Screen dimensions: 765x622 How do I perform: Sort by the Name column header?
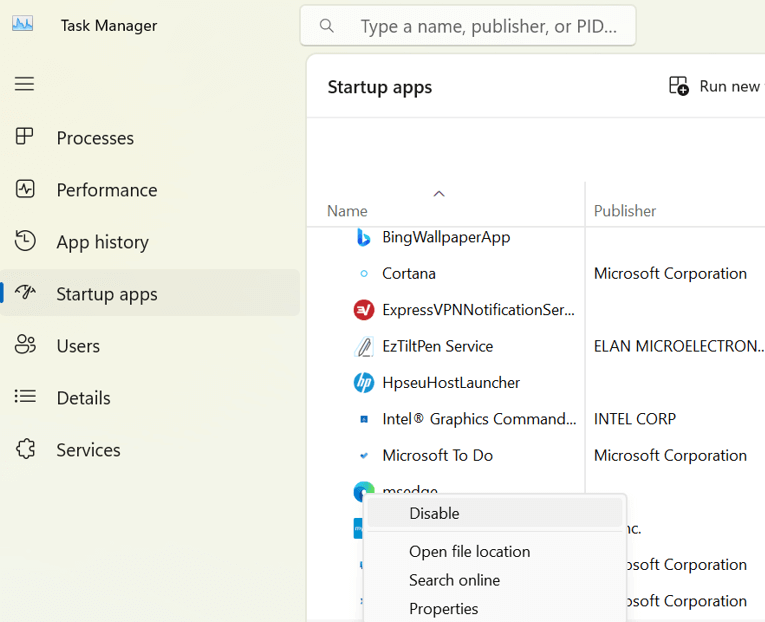click(347, 211)
